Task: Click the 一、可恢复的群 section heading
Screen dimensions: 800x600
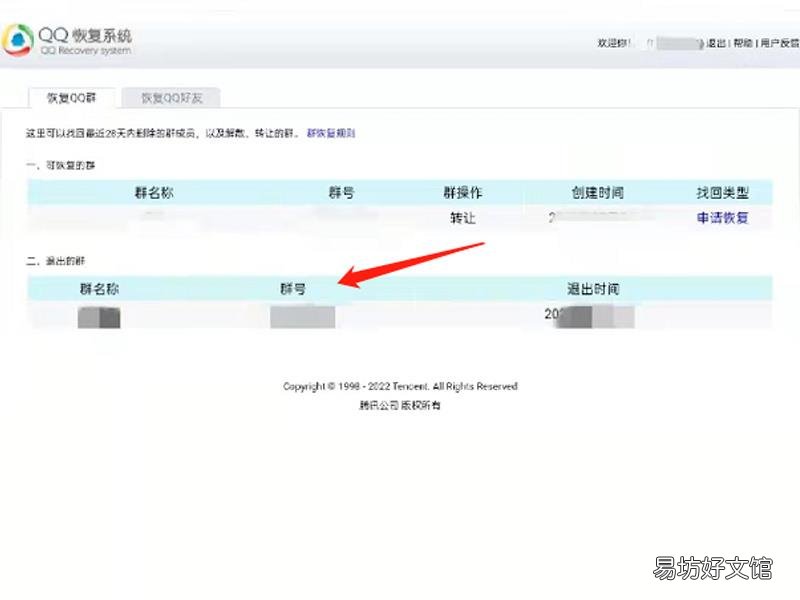Action: click(x=61, y=165)
